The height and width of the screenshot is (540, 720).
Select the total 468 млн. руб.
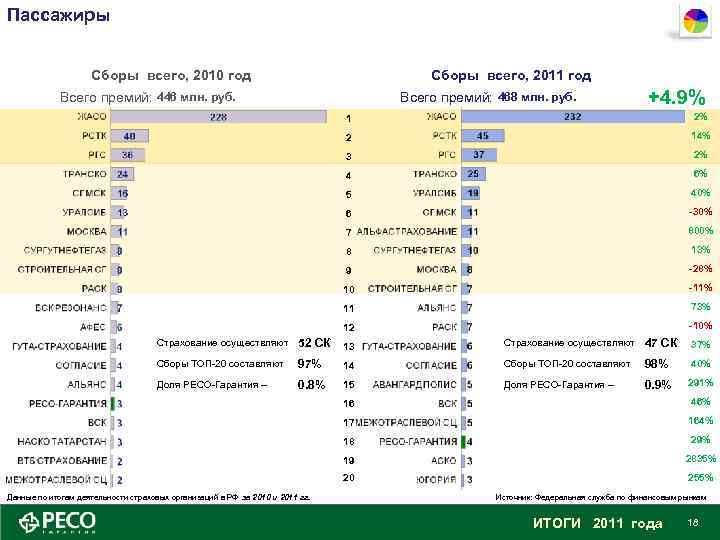[537, 97]
